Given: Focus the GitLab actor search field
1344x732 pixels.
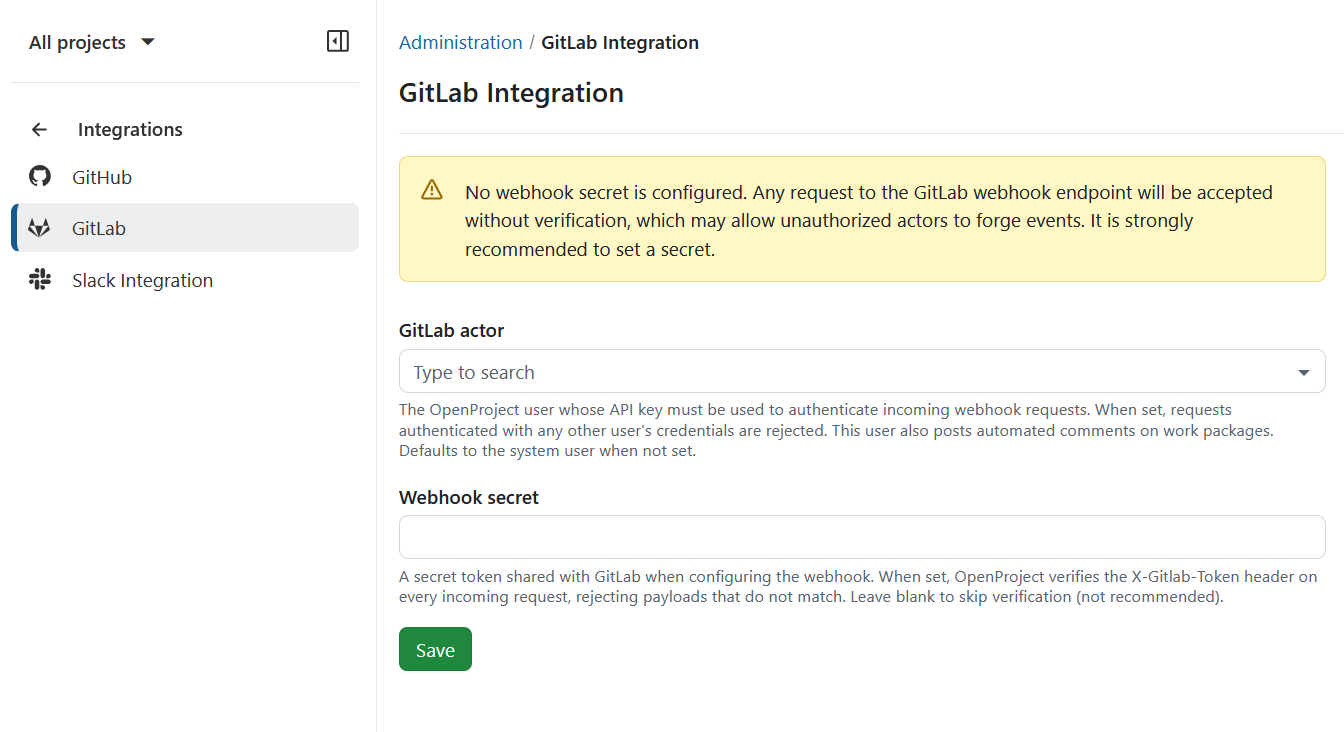Looking at the screenshot, I should (862, 371).
